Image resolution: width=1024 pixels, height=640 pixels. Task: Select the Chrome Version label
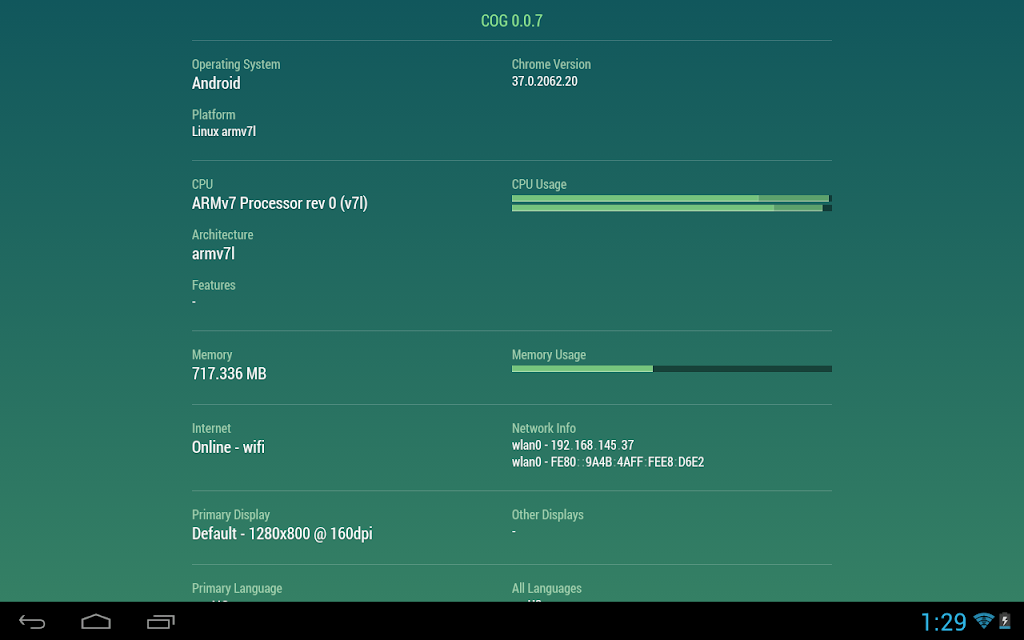pos(551,65)
